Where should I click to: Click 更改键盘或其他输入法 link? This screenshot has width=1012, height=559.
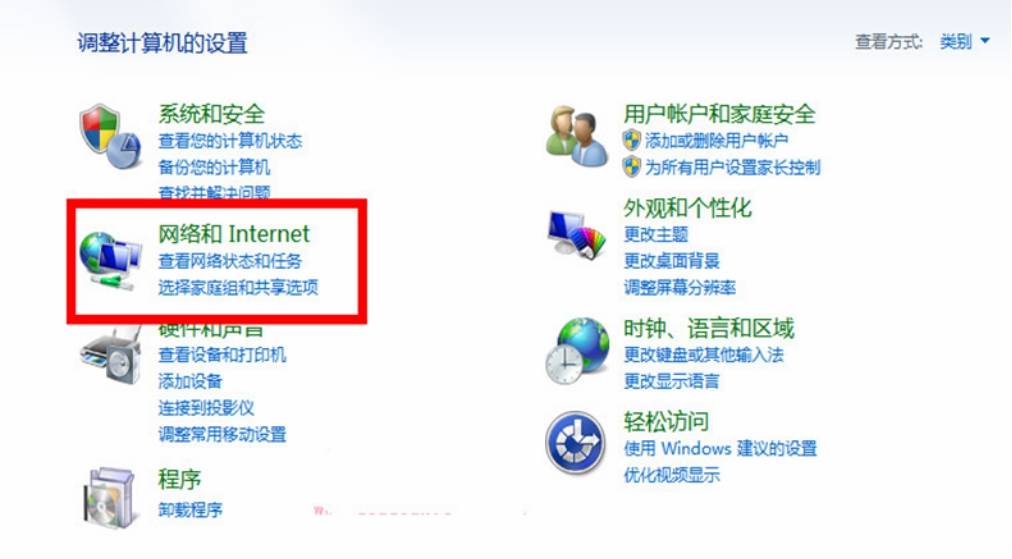704,355
